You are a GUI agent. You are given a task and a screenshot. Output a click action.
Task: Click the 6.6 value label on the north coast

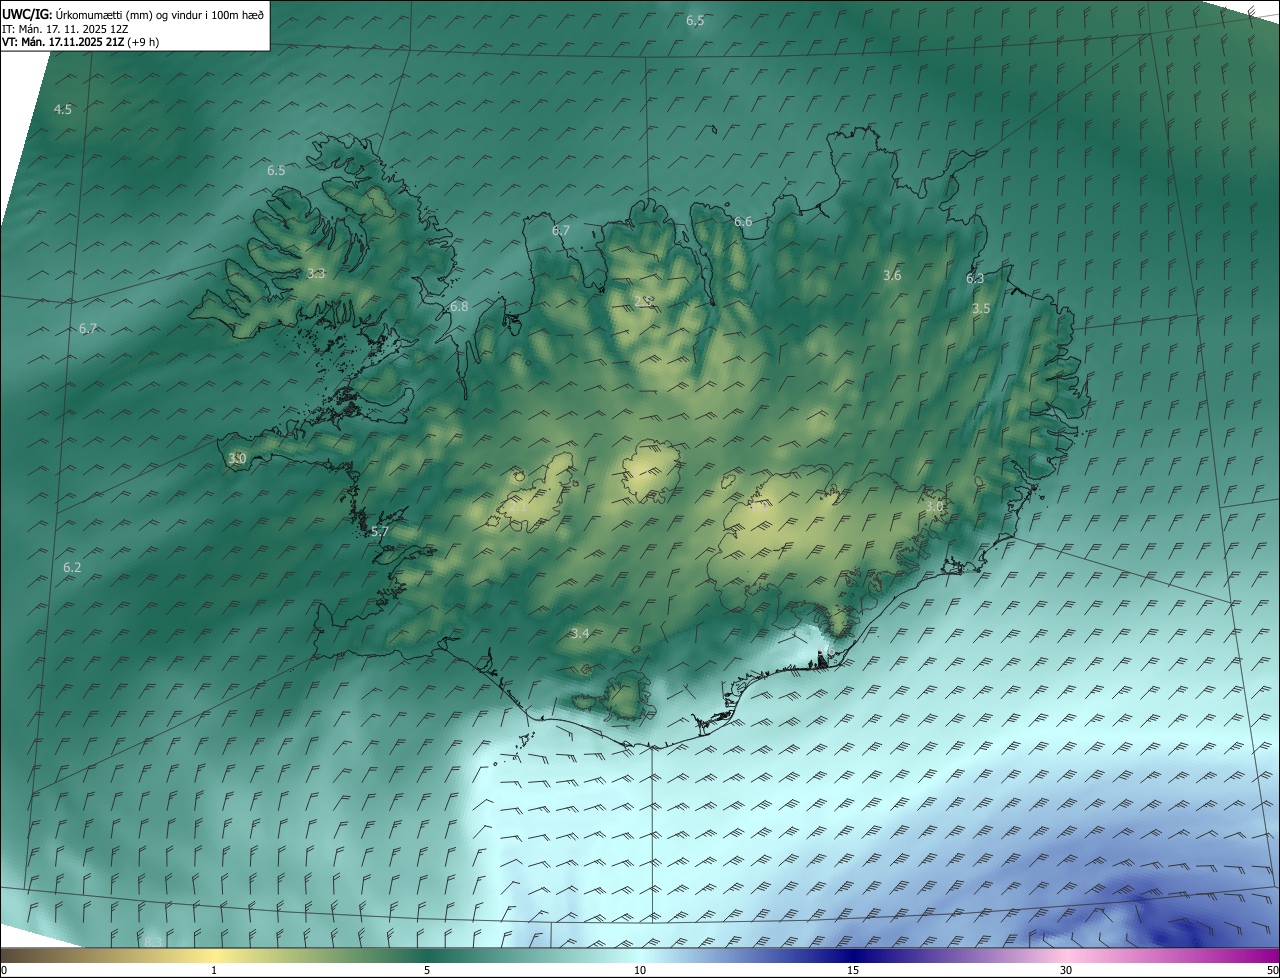click(743, 222)
